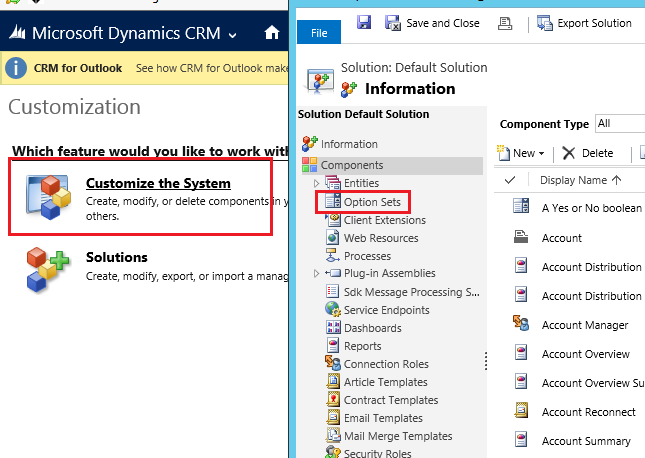The height and width of the screenshot is (458, 645).
Task: Click the print icon in the toolbar
Action: (505, 23)
